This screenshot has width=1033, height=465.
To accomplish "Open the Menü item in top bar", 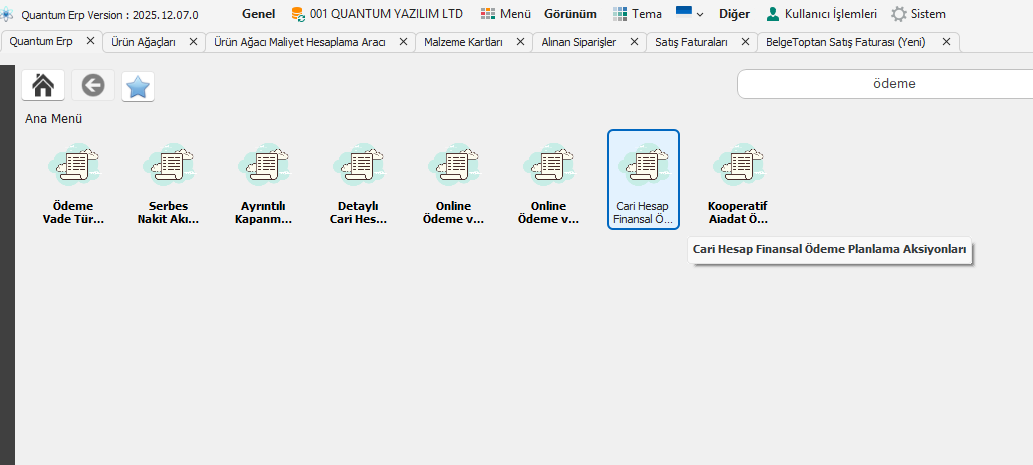I will coord(505,14).
